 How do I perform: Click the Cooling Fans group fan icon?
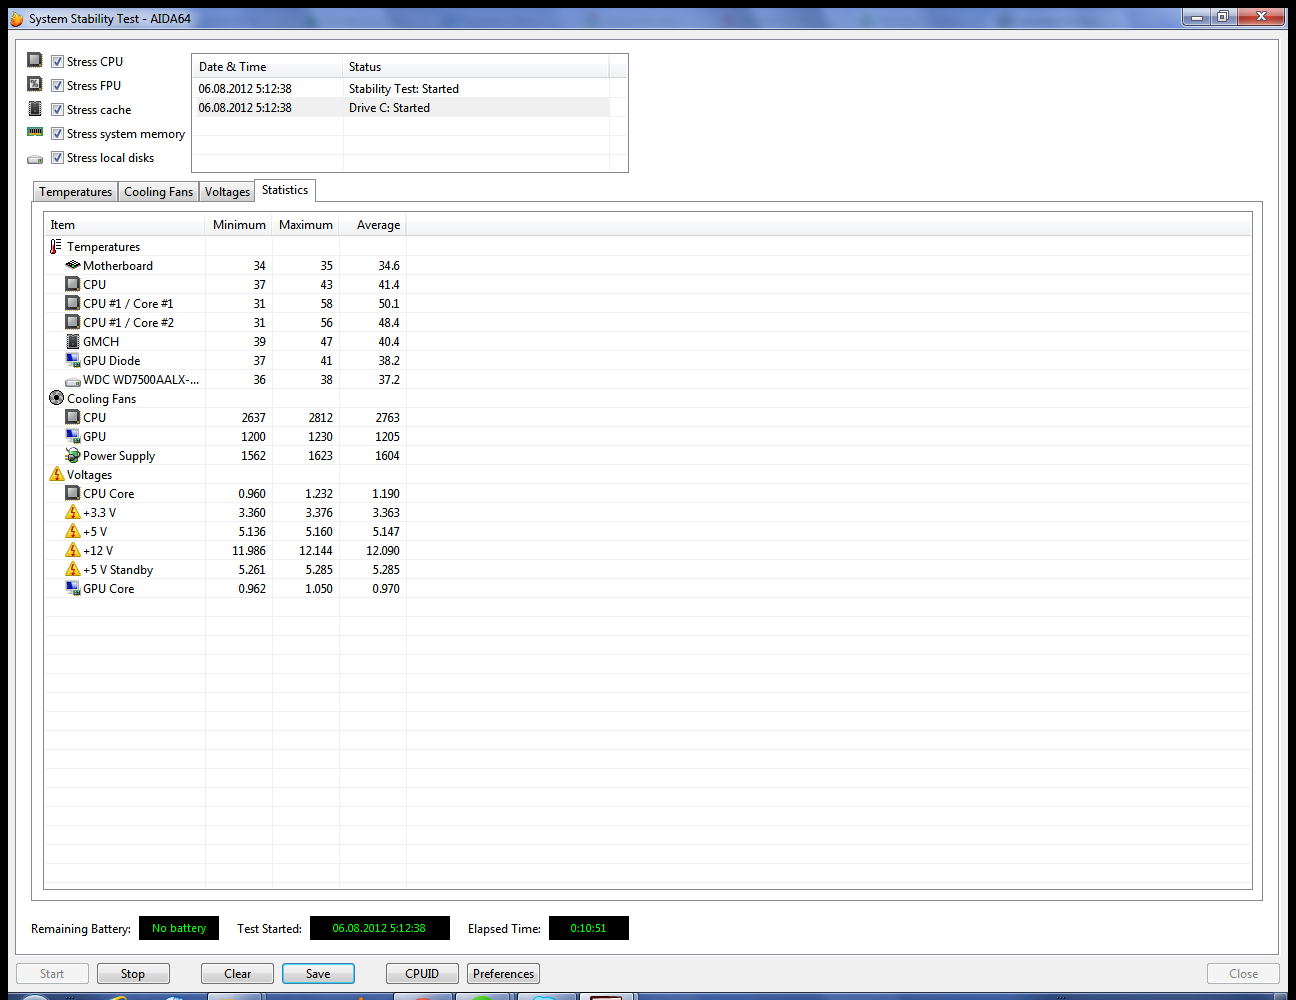[x=56, y=398]
